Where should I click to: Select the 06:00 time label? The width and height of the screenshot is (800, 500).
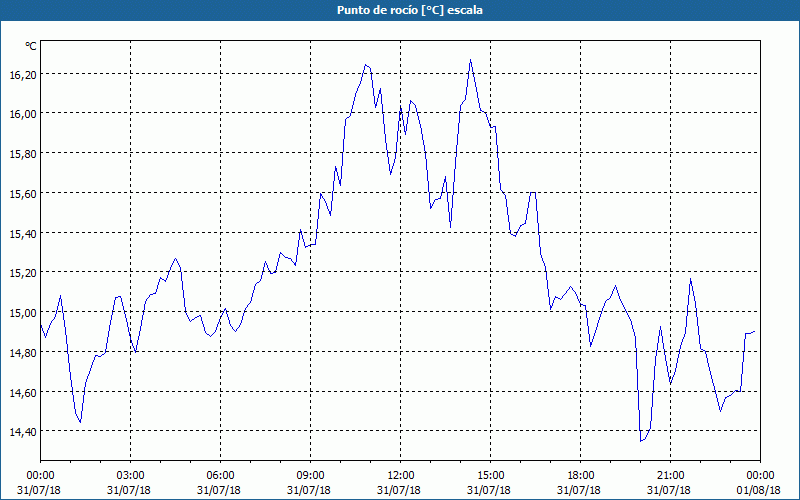tap(220, 476)
